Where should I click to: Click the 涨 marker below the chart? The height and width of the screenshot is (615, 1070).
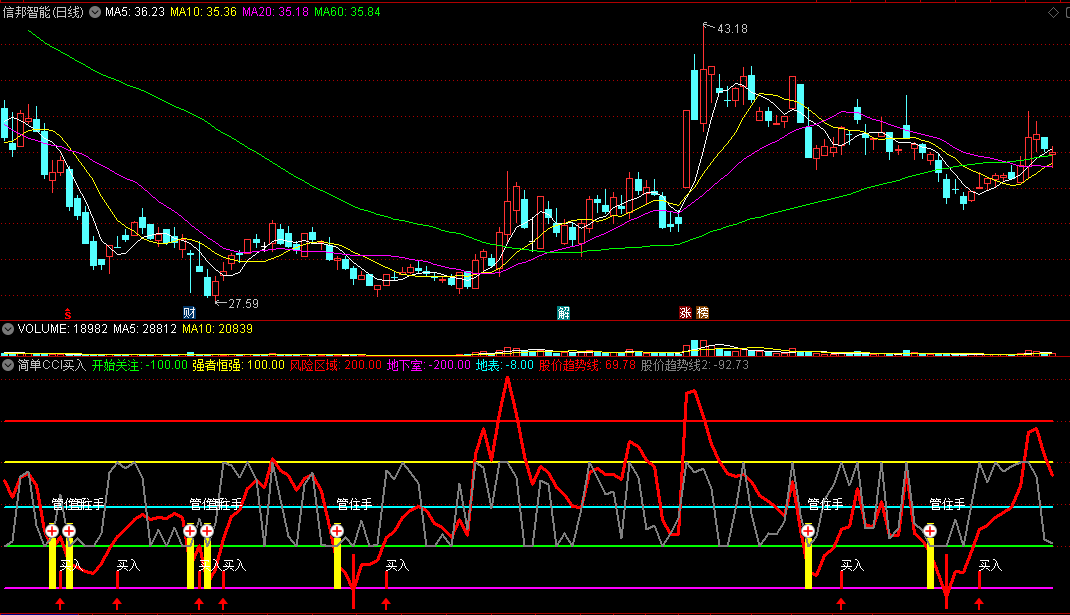point(685,313)
